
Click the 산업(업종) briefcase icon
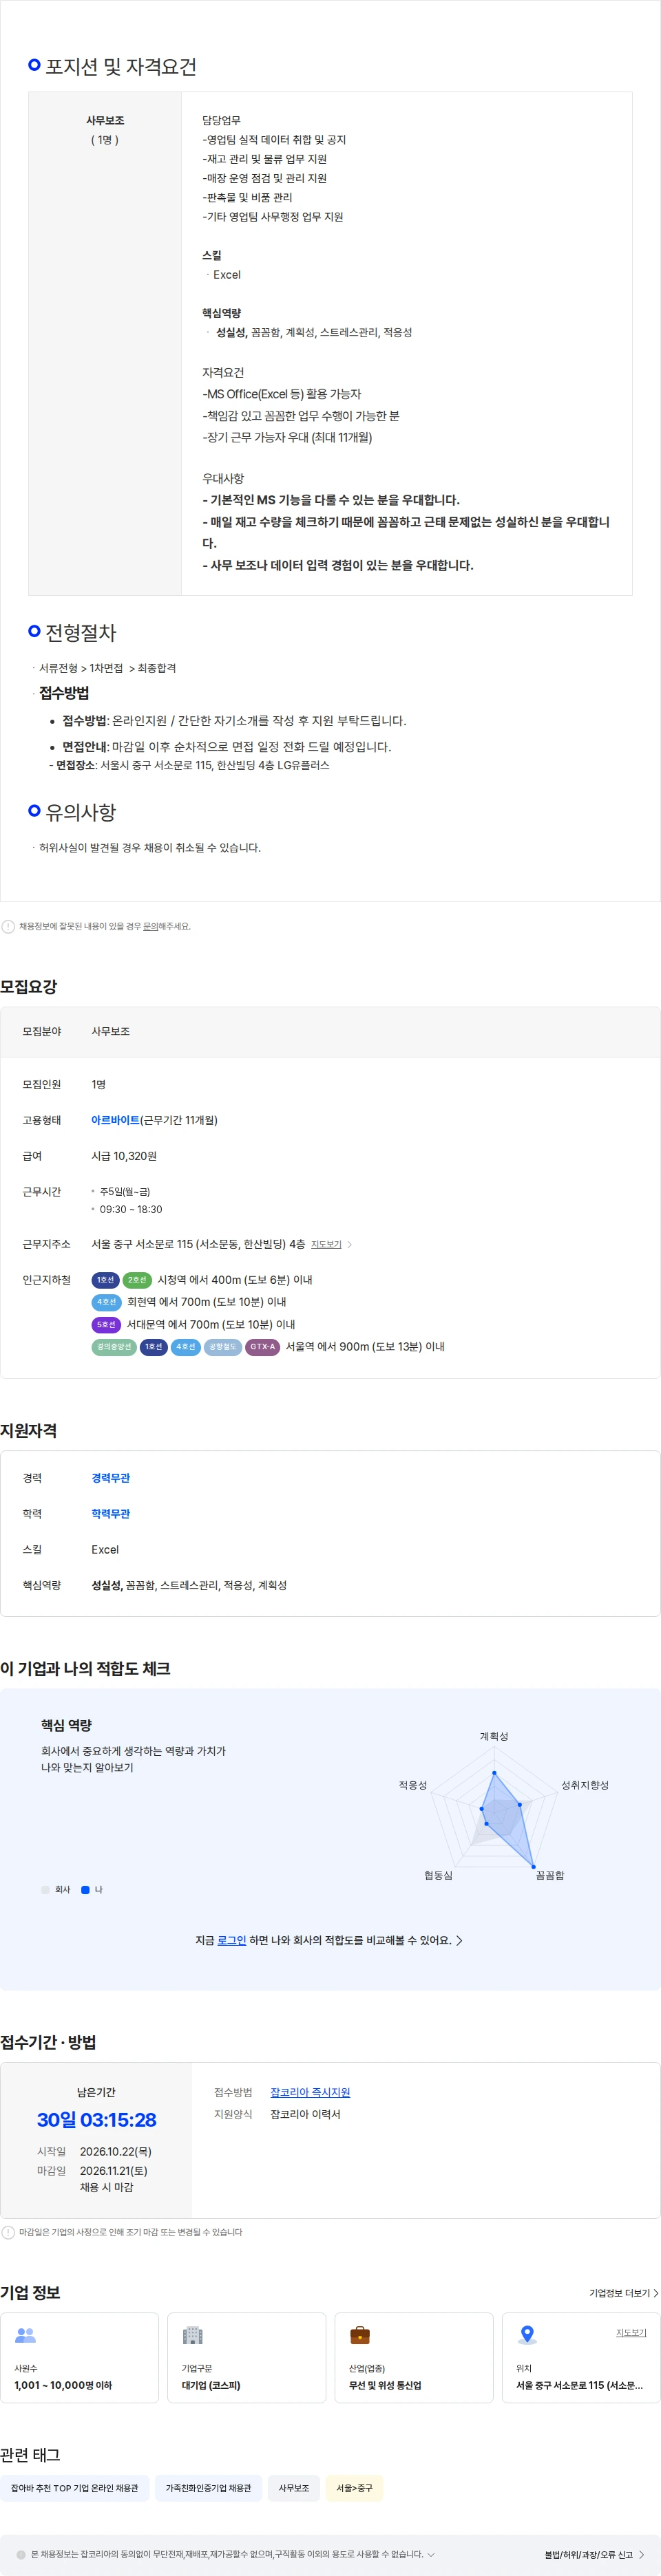360,2335
